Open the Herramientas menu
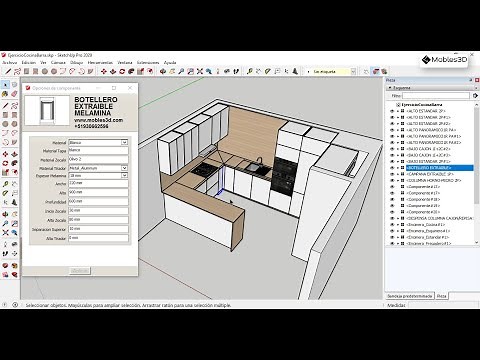The image size is (480, 360). click(x=100, y=62)
